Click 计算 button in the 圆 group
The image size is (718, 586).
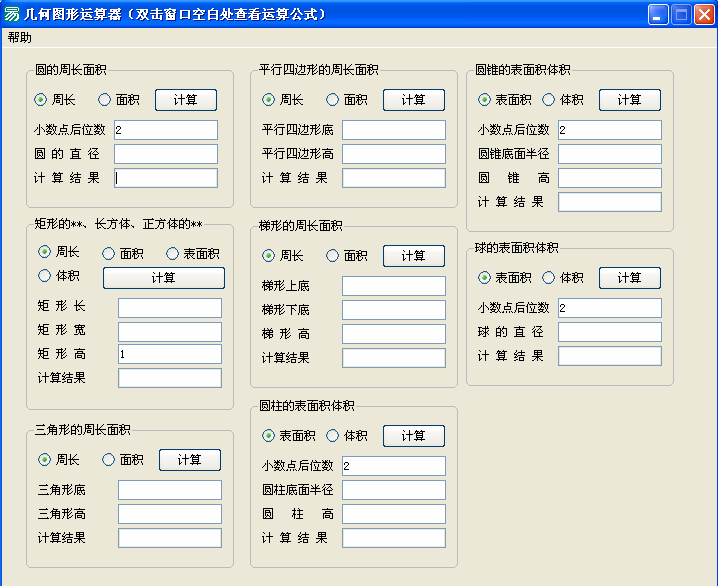point(186,100)
